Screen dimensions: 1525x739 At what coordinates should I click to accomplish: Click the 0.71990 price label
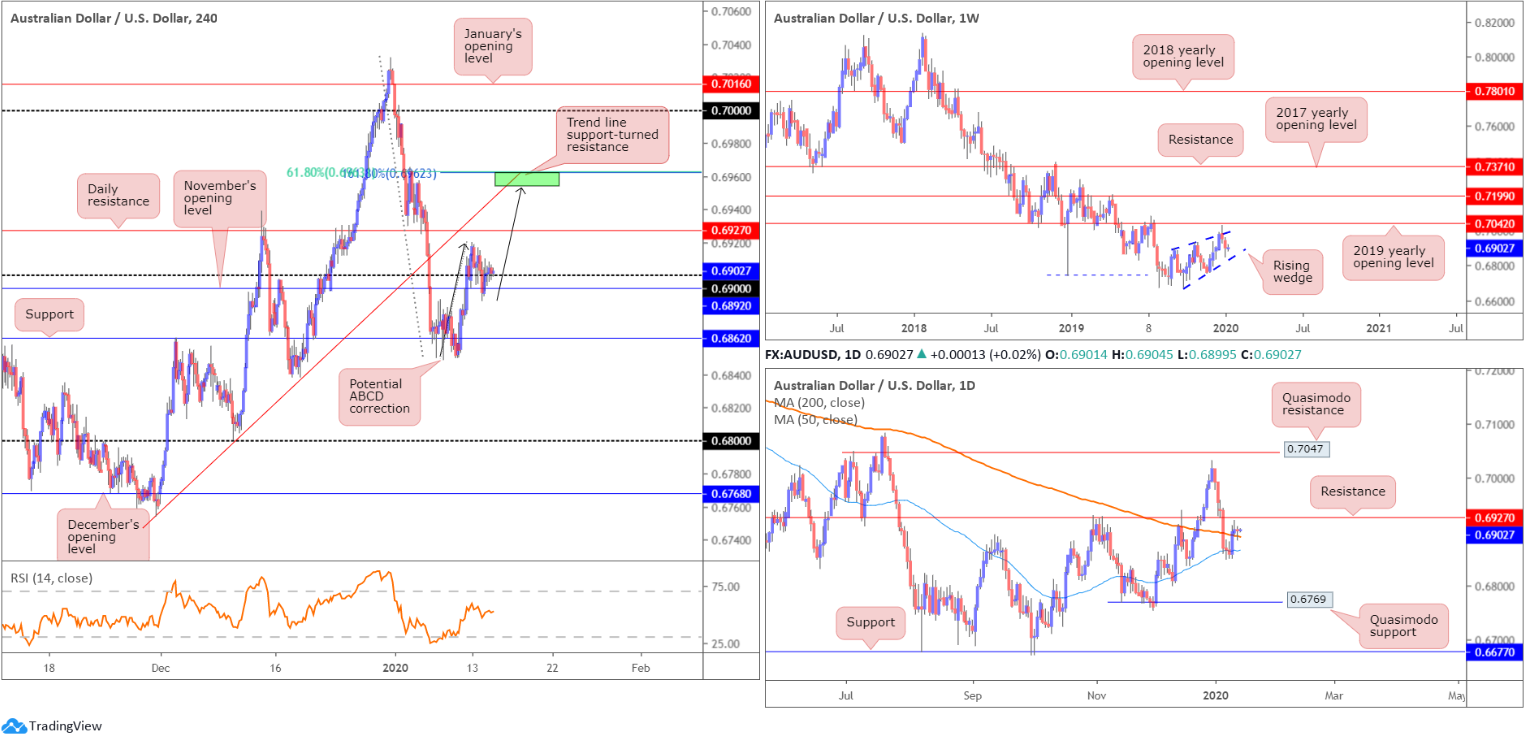click(1495, 196)
